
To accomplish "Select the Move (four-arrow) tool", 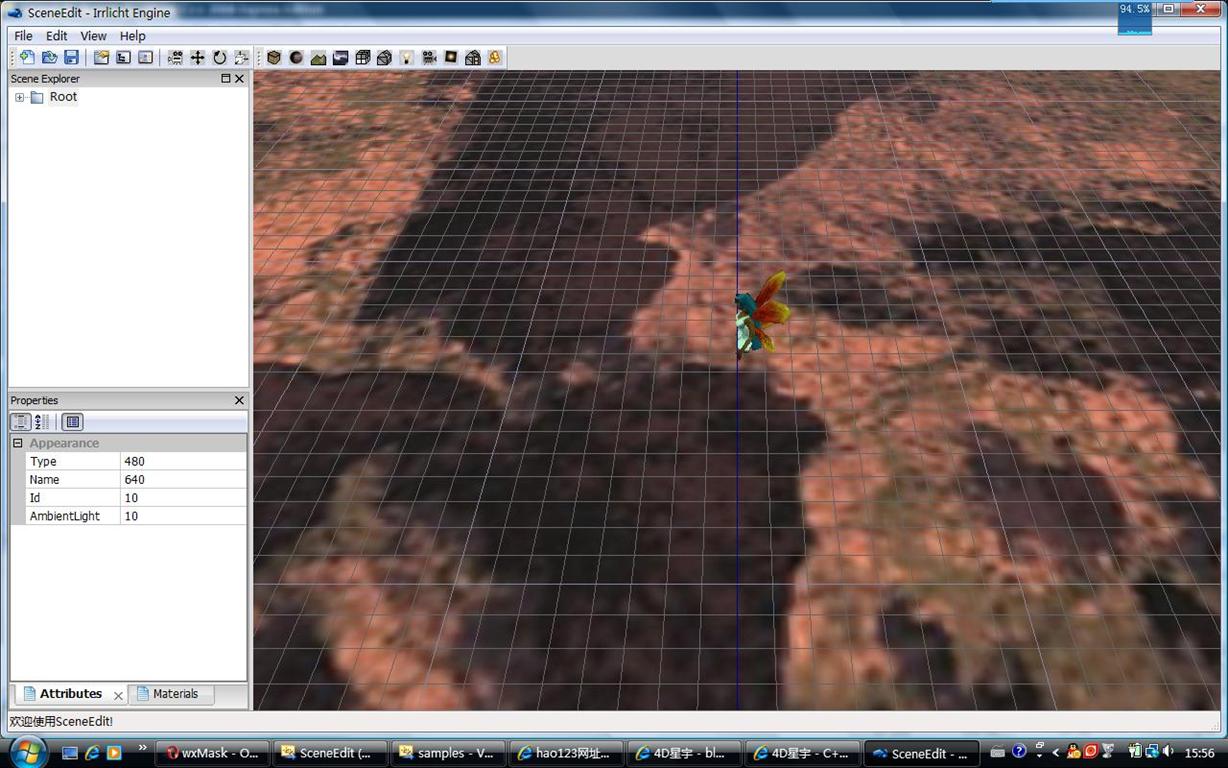I will click(198, 58).
